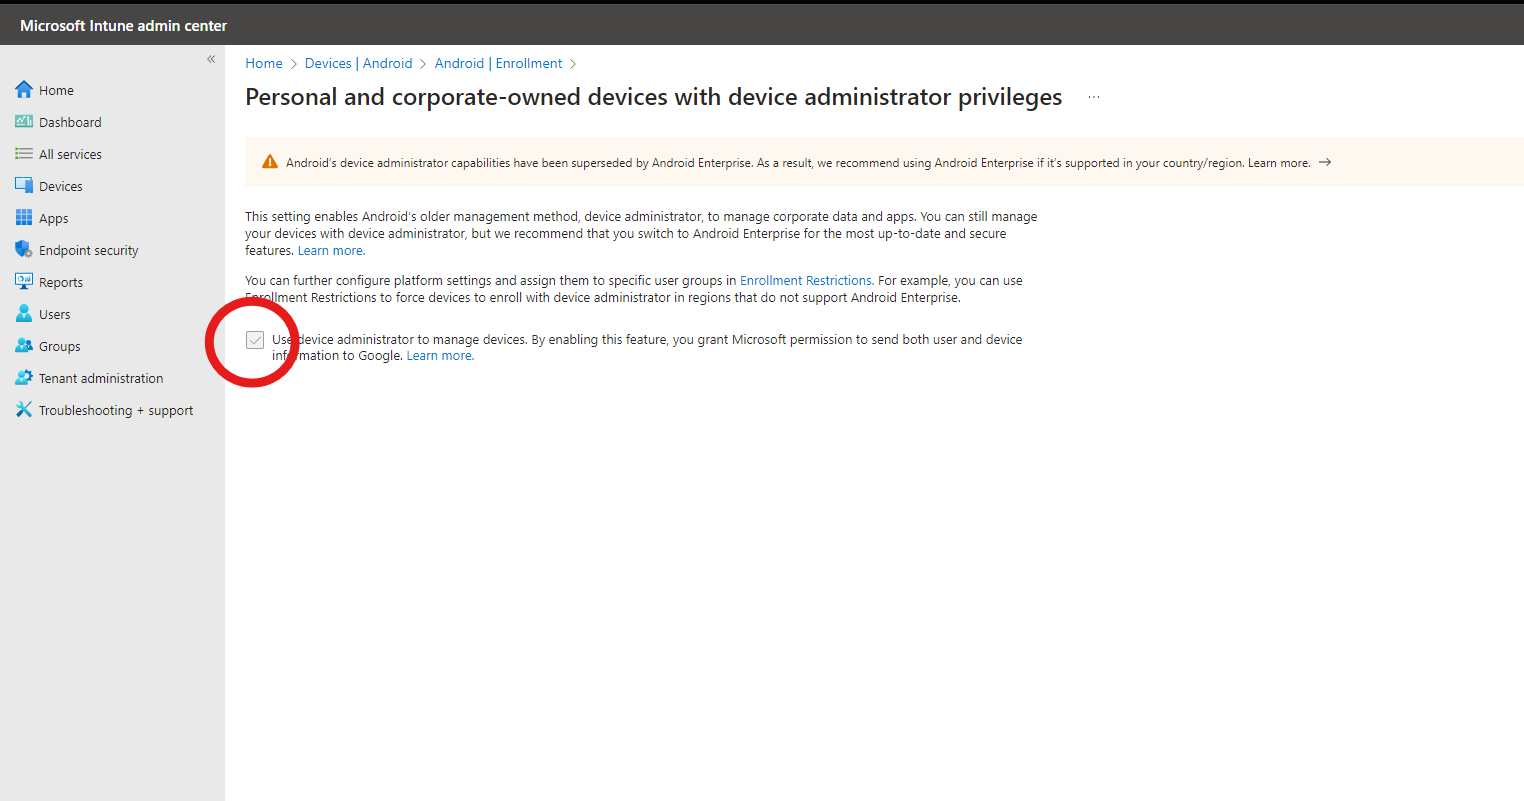The image size is (1524, 801).
Task: Click the Tenant administration icon
Action: click(24, 378)
